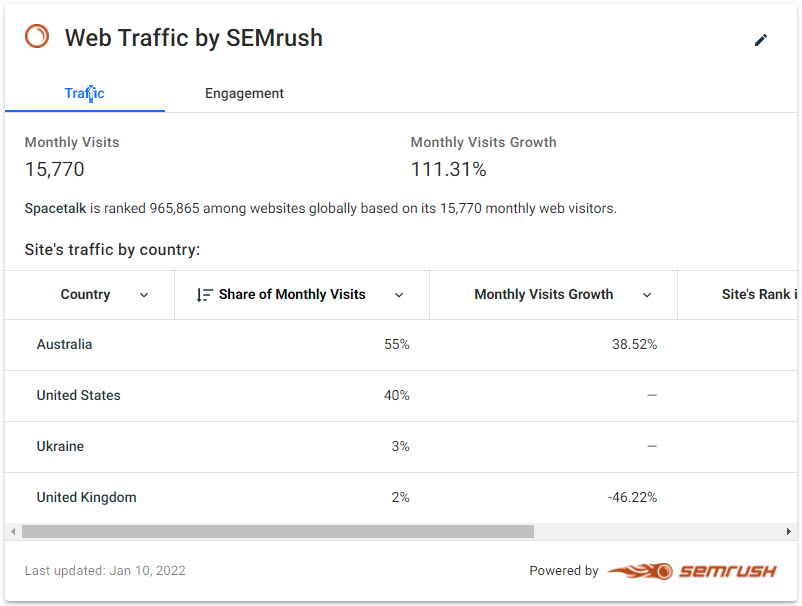The width and height of the screenshot is (802, 606).
Task: Click the sort icon beside Share of Monthly Visits
Action: point(204,295)
